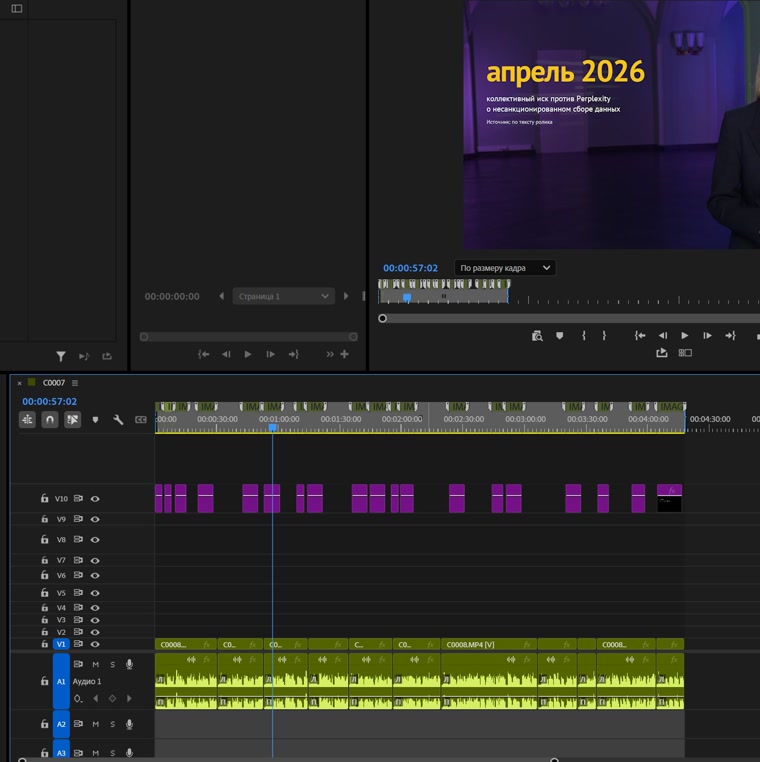Click timeline timecode 00:00:57:02
760x762 pixels.
(50, 401)
